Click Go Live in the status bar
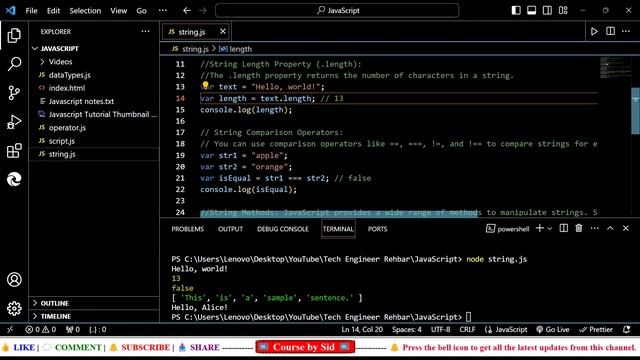The width and height of the screenshot is (640, 360). 552,329
